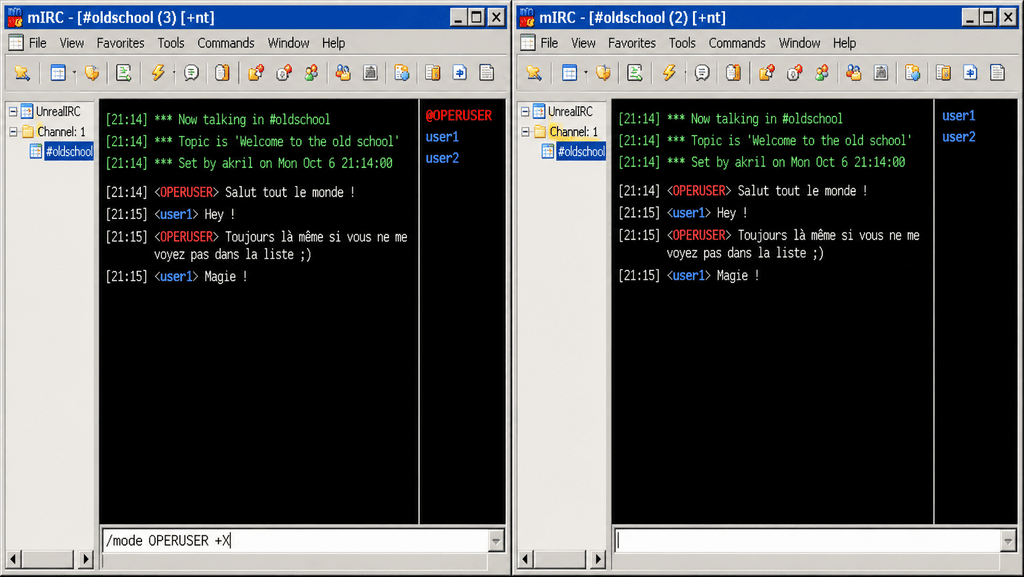Focus the empty message input in the right window
The height and width of the screenshot is (577, 1024).
(x=808, y=540)
